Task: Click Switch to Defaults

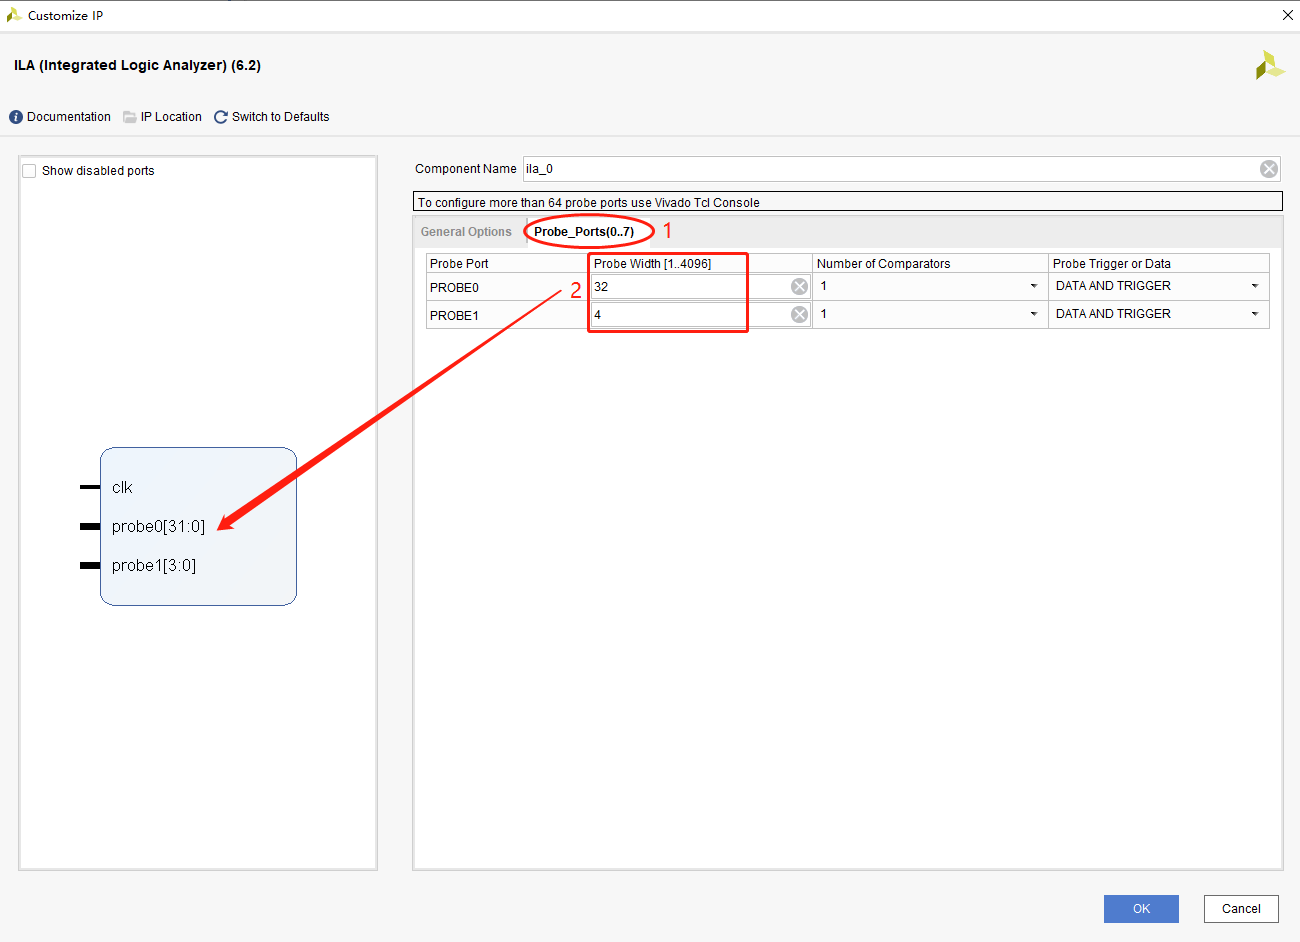Action: click(281, 117)
